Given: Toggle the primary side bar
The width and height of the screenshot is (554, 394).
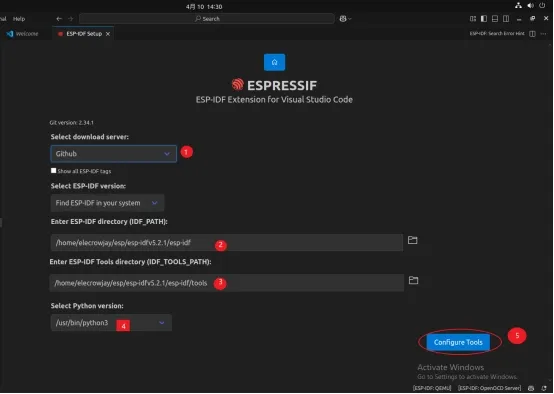Looking at the screenshot, I should coord(484,19).
